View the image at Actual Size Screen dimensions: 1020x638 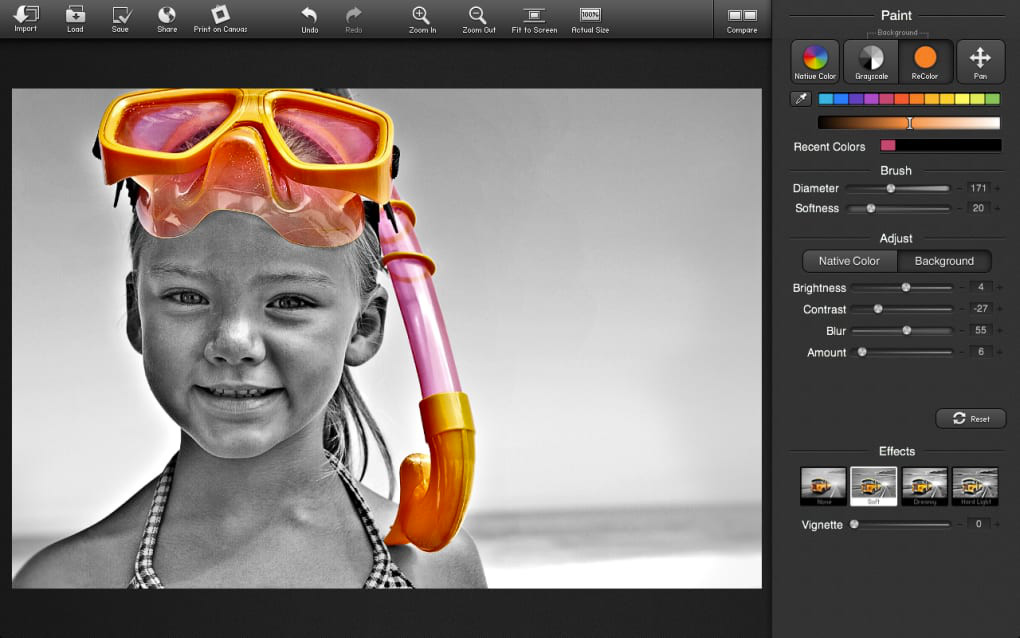pos(590,18)
